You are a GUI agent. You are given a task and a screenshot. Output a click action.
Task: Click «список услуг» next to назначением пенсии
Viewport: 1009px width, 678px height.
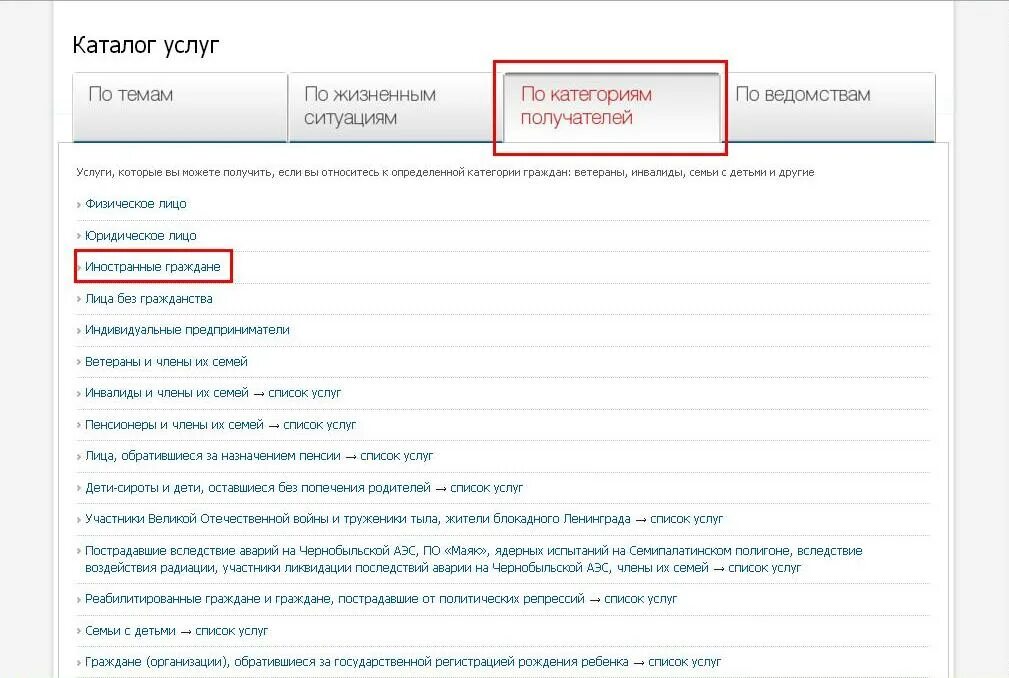397,455
